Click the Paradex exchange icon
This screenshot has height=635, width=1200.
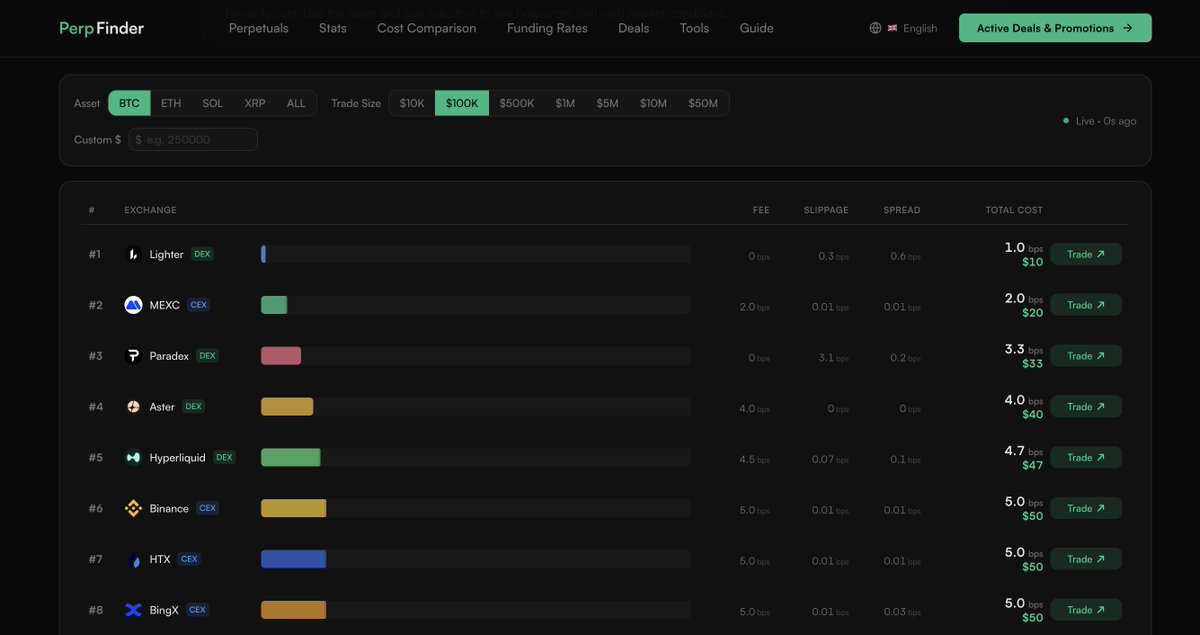pos(131,355)
